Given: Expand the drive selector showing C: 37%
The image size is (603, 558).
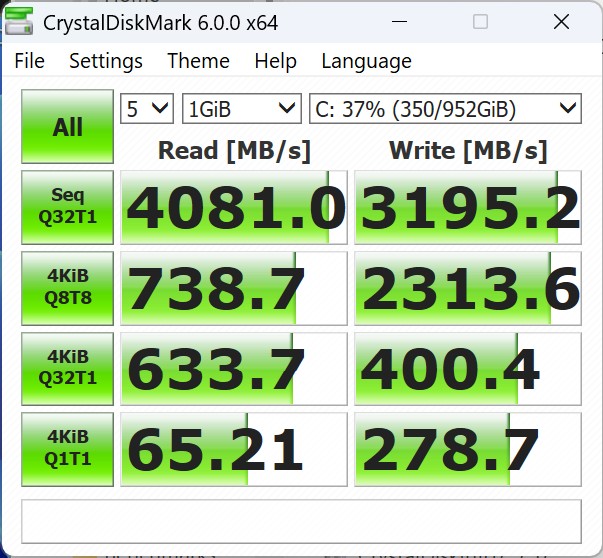Looking at the screenshot, I should (x=445, y=109).
